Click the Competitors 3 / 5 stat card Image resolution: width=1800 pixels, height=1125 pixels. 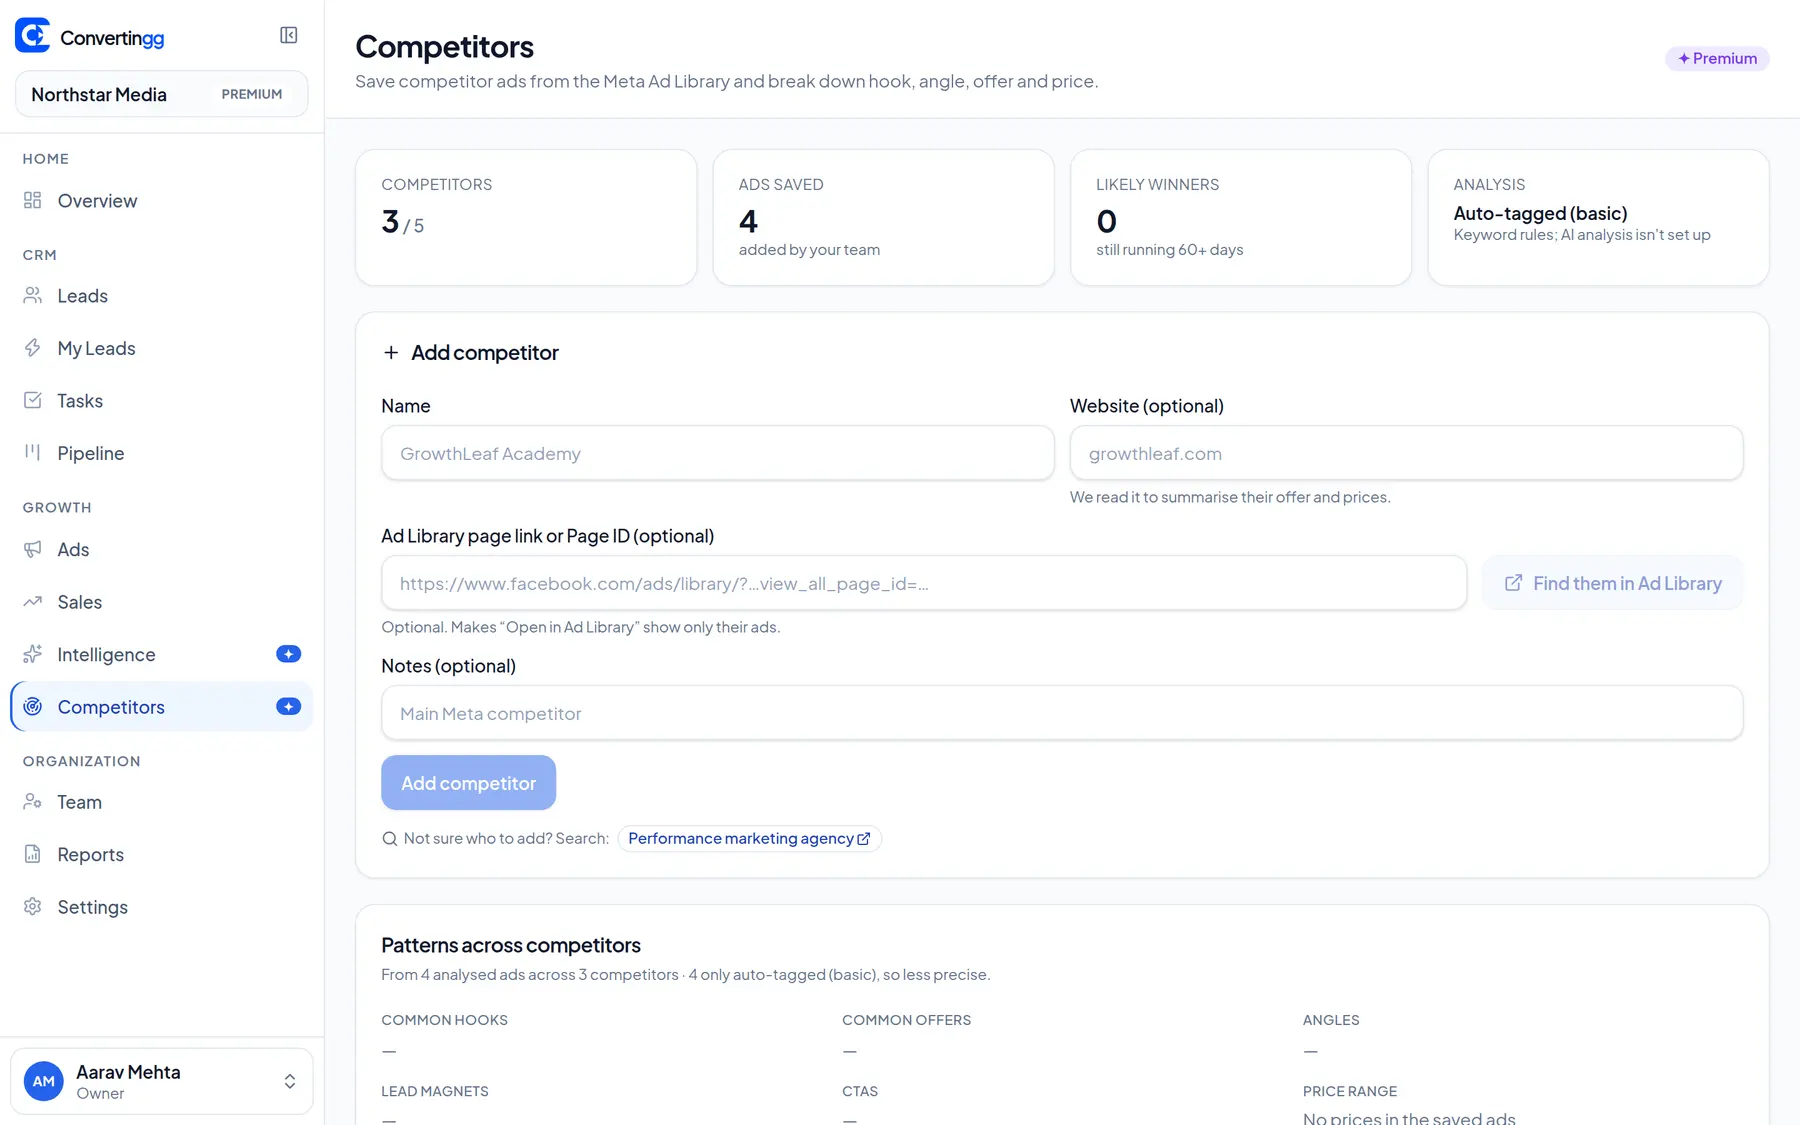pos(526,217)
